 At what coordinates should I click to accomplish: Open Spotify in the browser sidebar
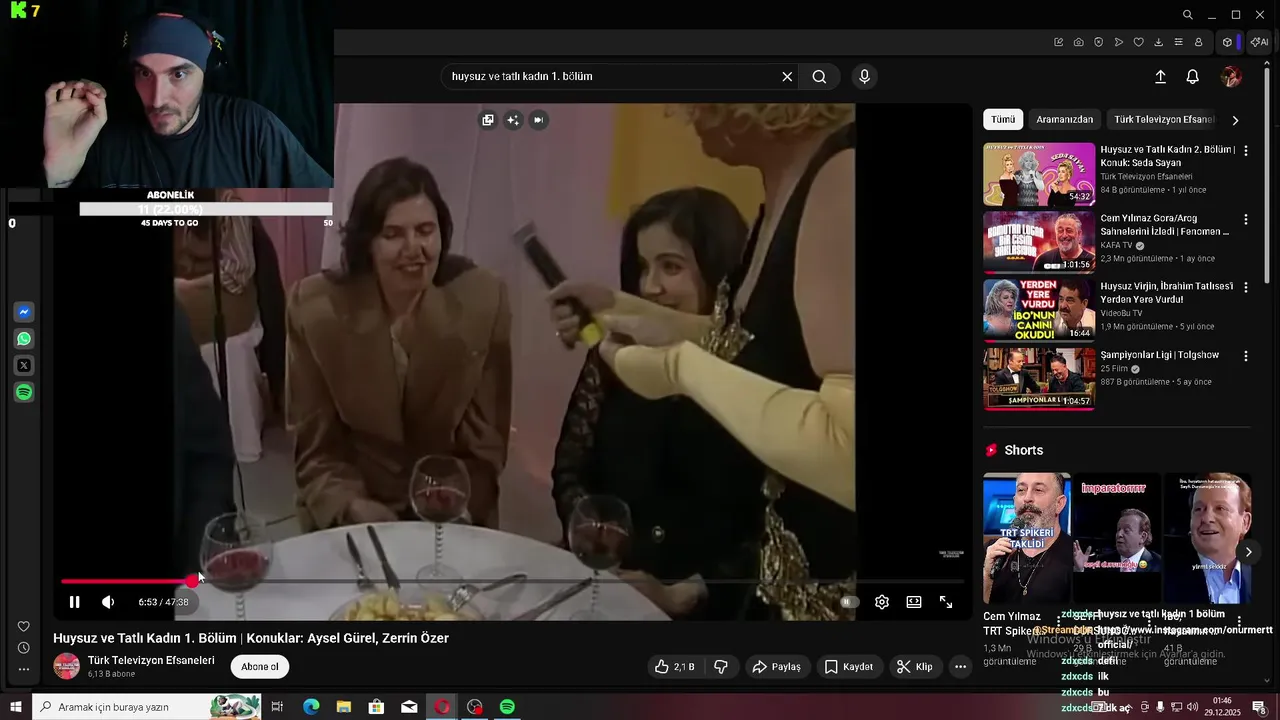pos(24,393)
